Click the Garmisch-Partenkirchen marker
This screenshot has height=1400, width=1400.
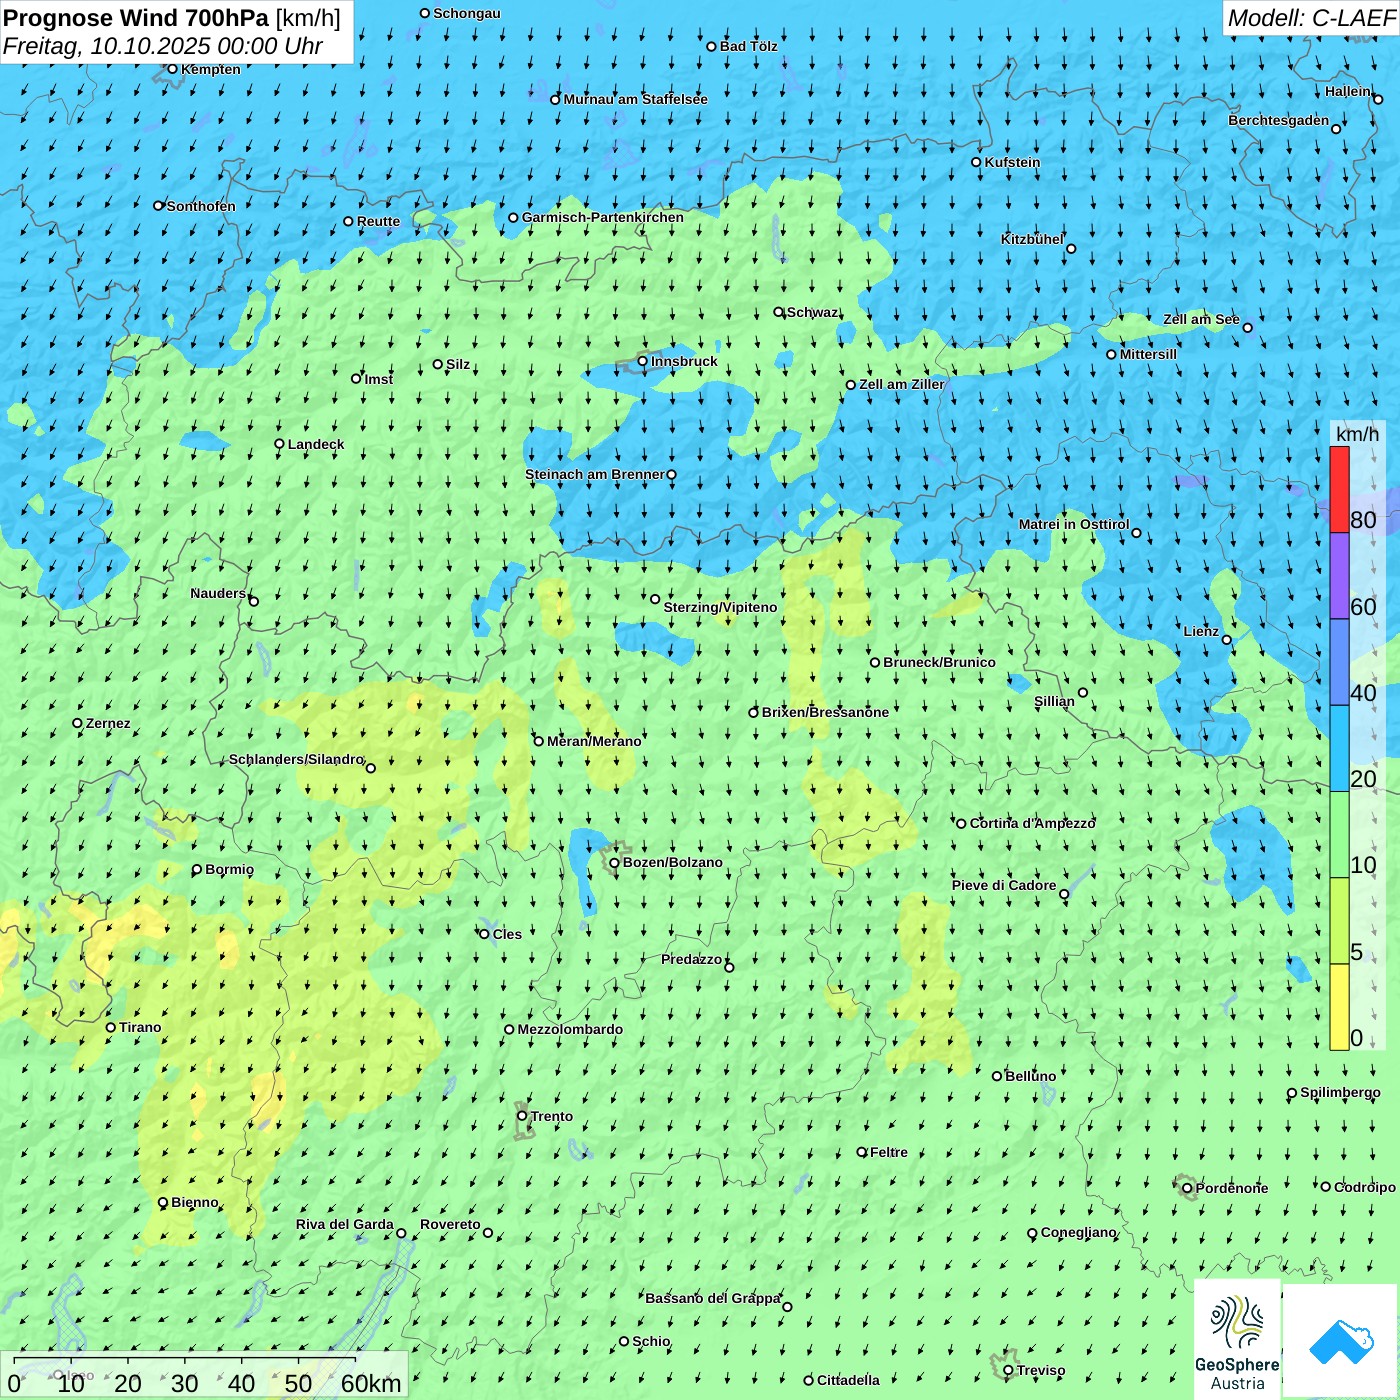(x=513, y=217)
